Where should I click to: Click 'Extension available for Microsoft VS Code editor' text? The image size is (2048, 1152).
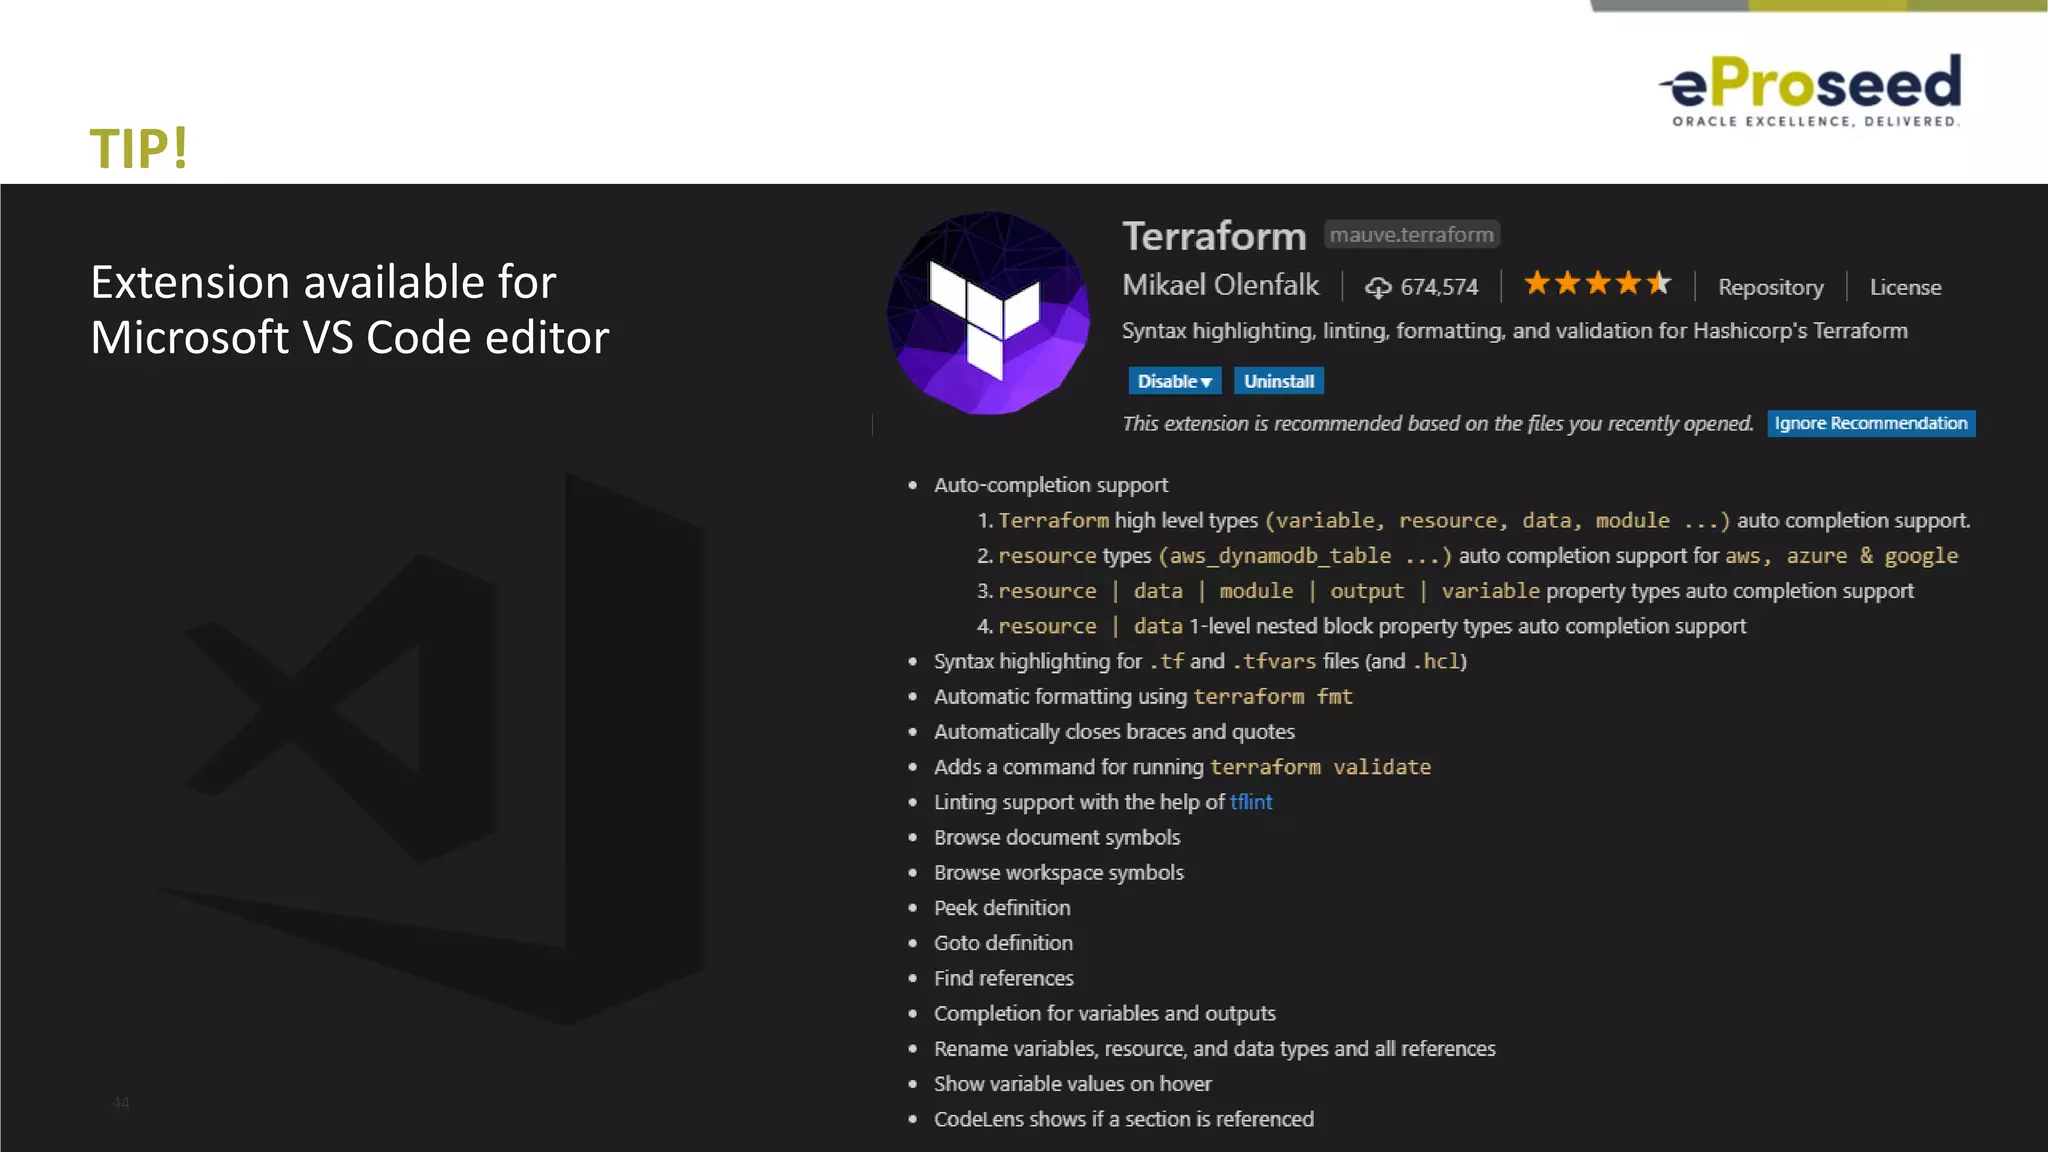pyautogui.click(x=349, y=310)
